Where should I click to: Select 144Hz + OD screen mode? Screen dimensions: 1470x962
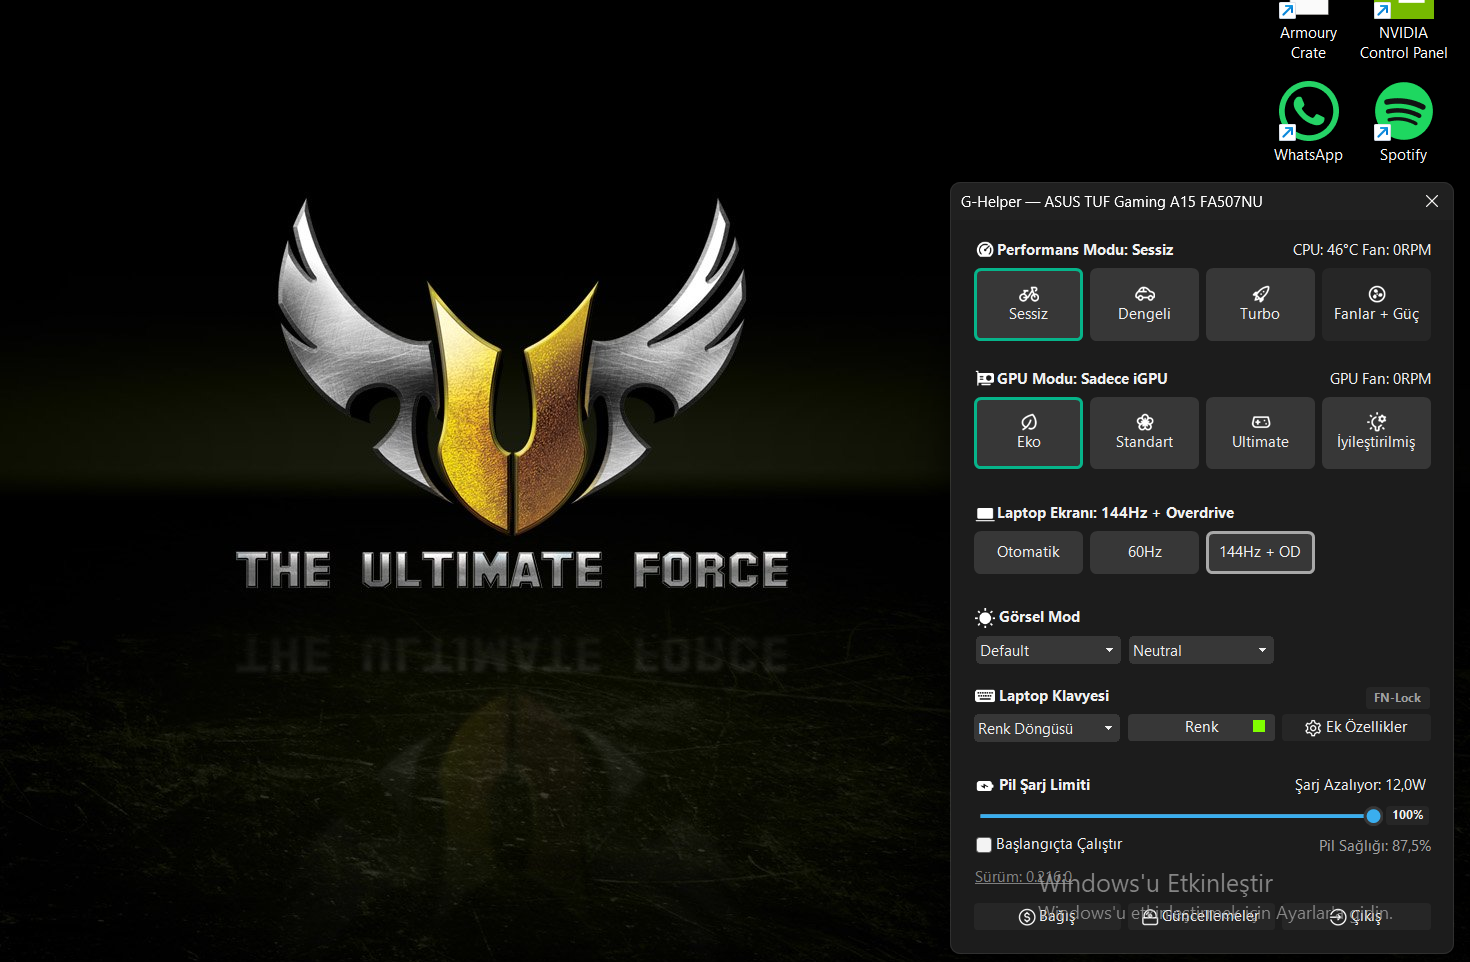(1260, 552)
